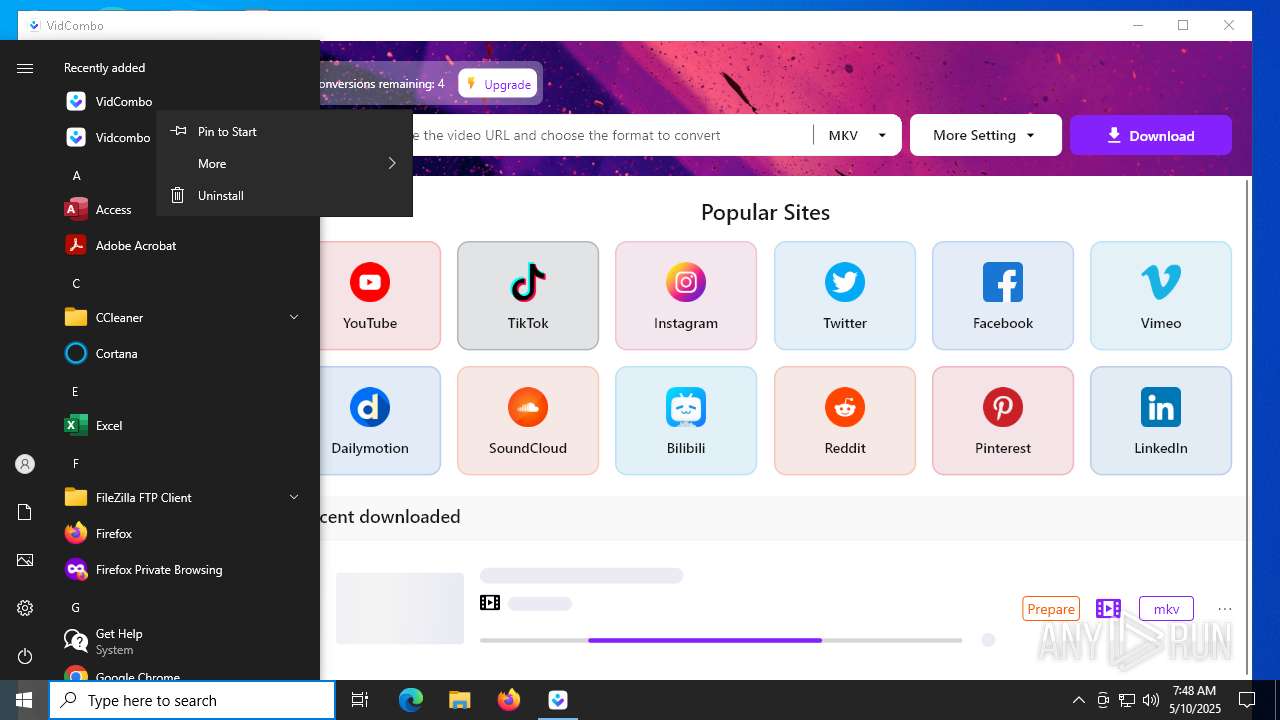Click the letter C section header

point(76,284)
